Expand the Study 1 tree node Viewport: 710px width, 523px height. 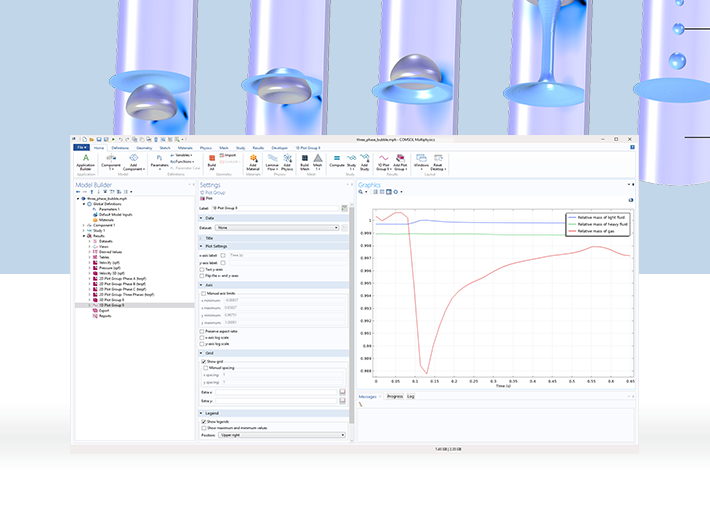[84, 230]
